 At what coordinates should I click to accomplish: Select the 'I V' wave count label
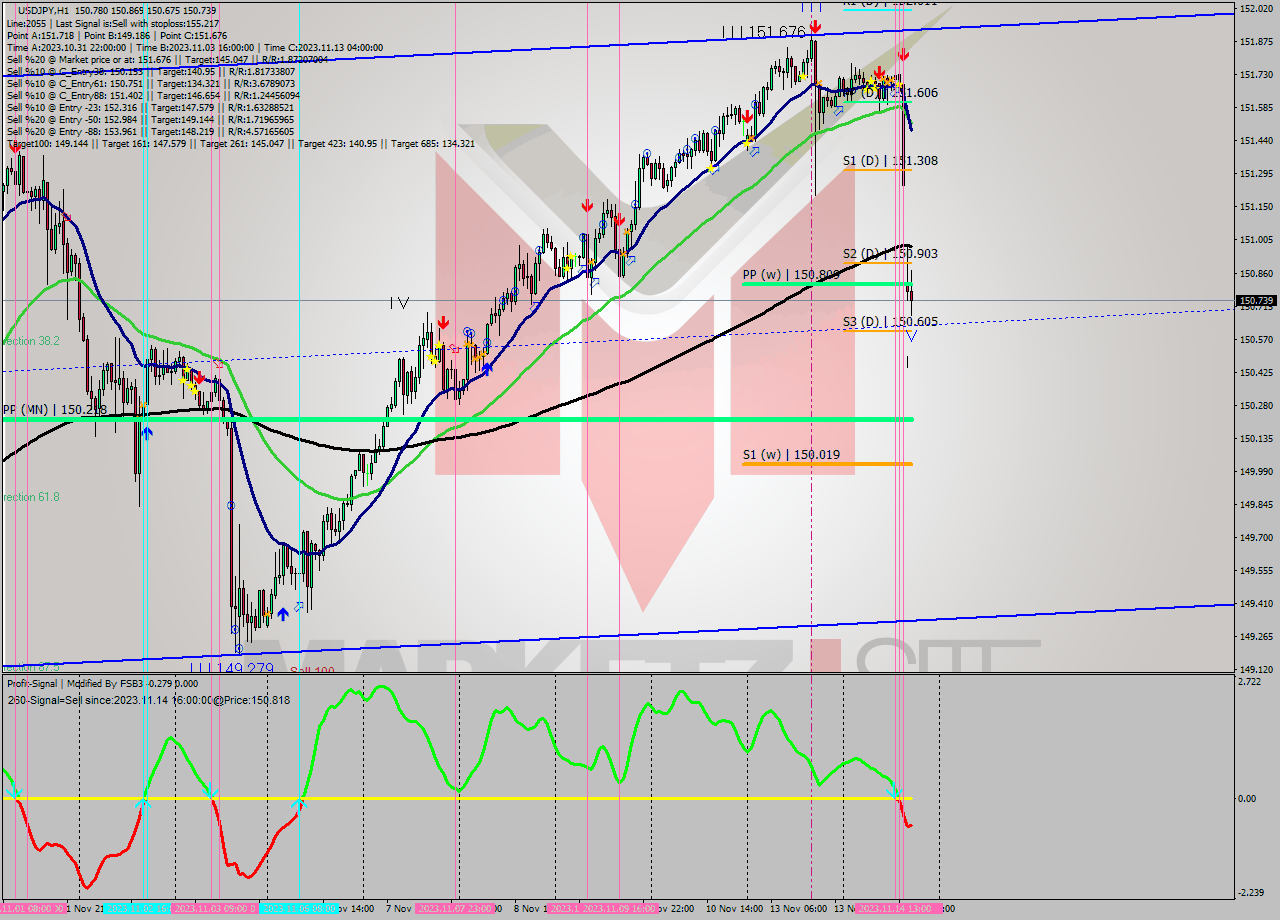(400, 301)
